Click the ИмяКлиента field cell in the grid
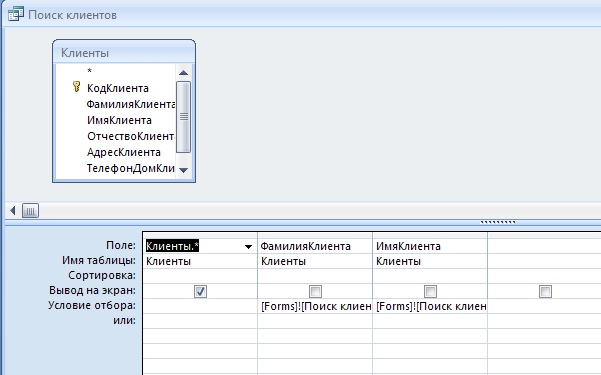 click(x=430, y=246)
